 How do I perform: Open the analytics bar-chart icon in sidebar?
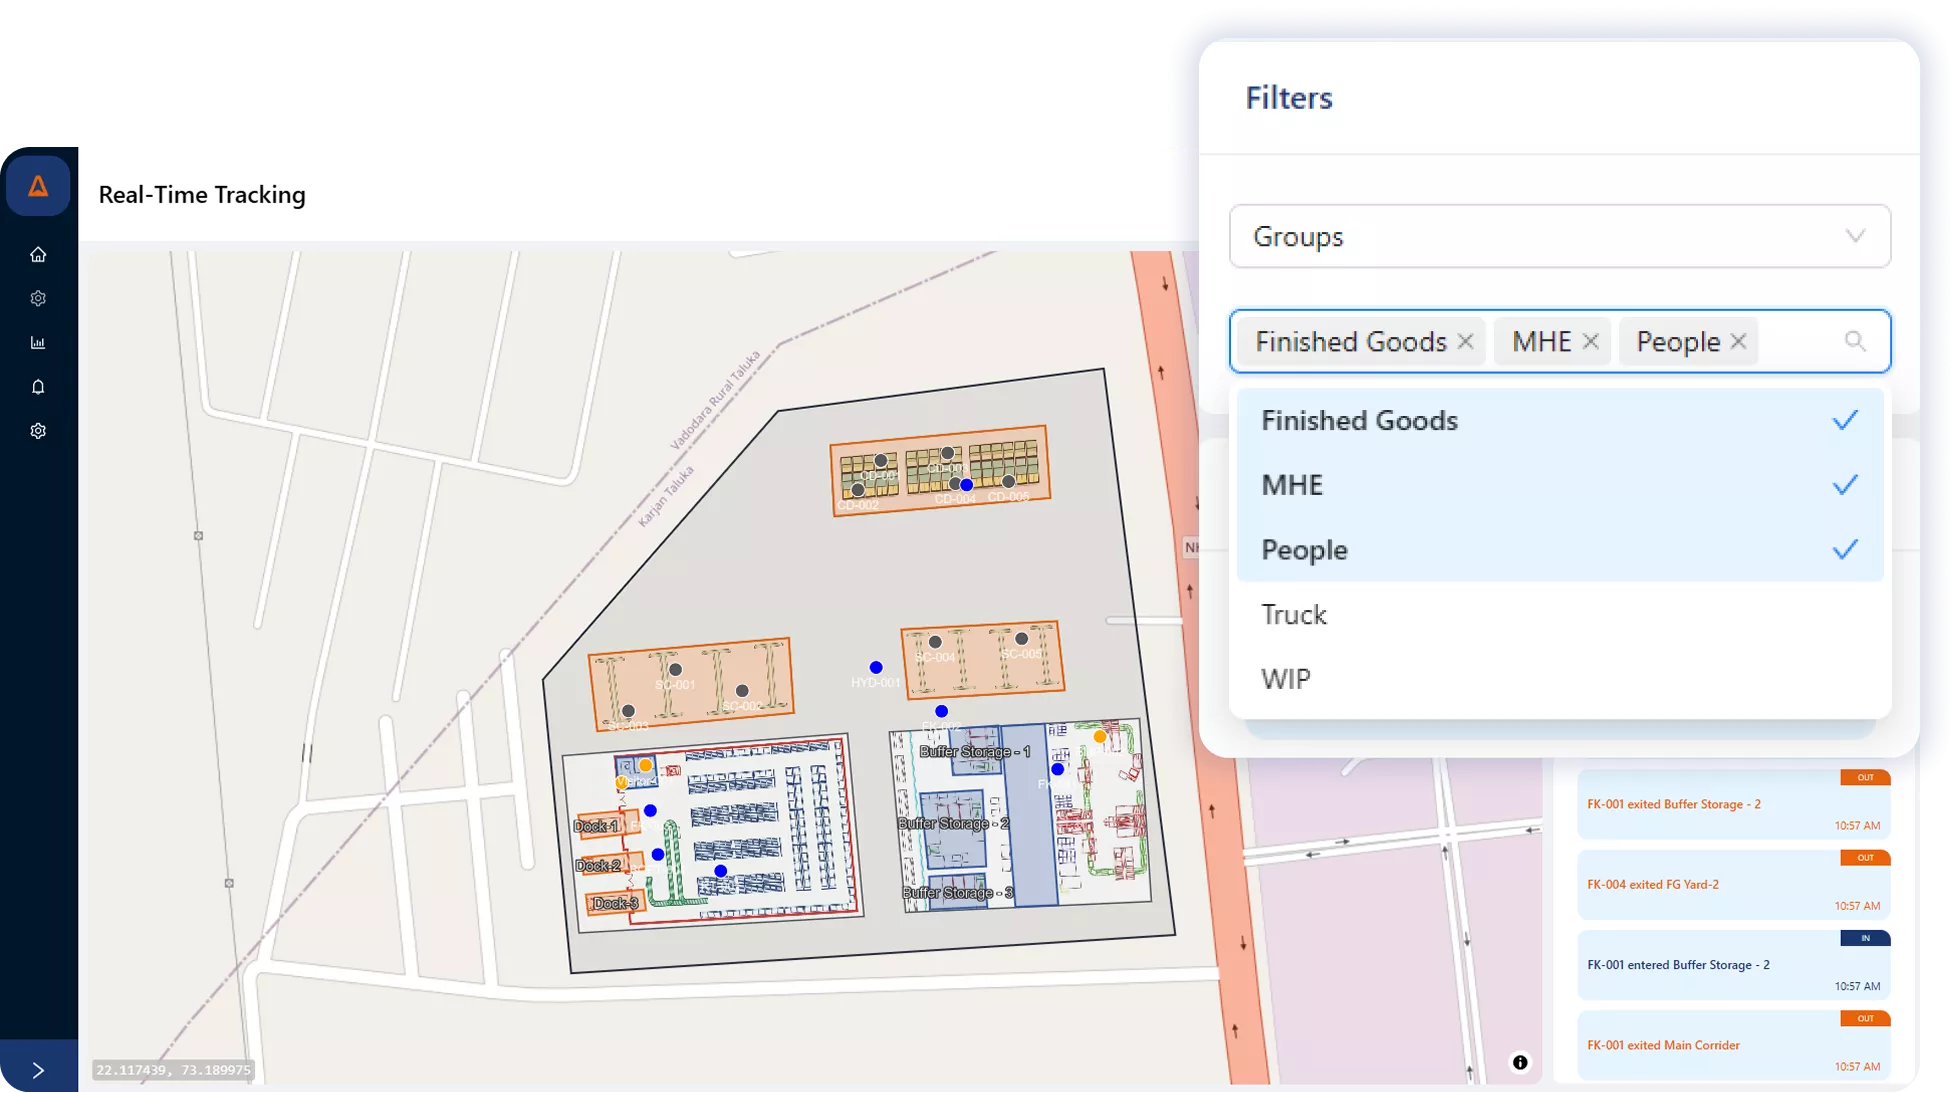pos(38,342)
